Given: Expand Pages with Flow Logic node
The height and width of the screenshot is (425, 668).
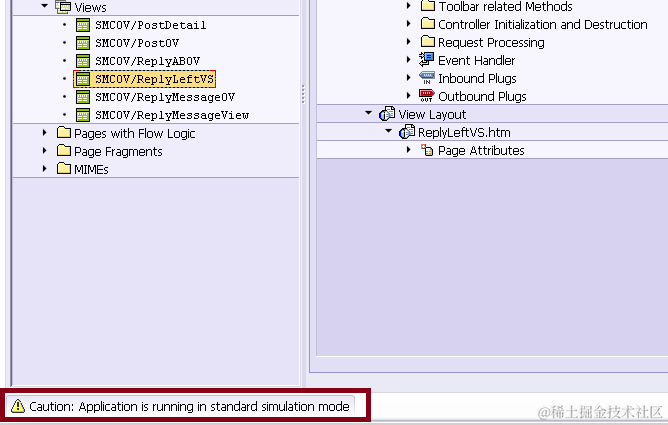Looking at the screenshot, I should 44,133.
